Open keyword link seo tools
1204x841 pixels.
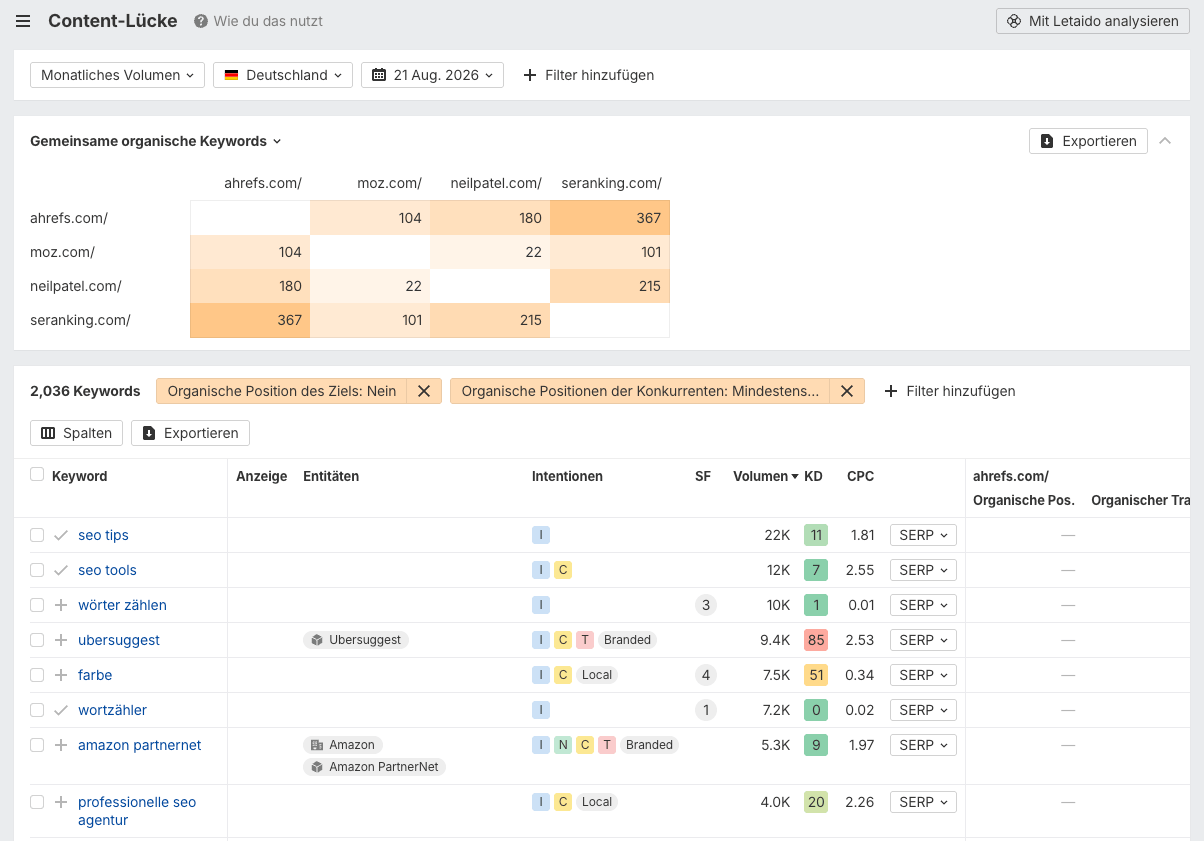pyautogui.click(x=107, y=570)
